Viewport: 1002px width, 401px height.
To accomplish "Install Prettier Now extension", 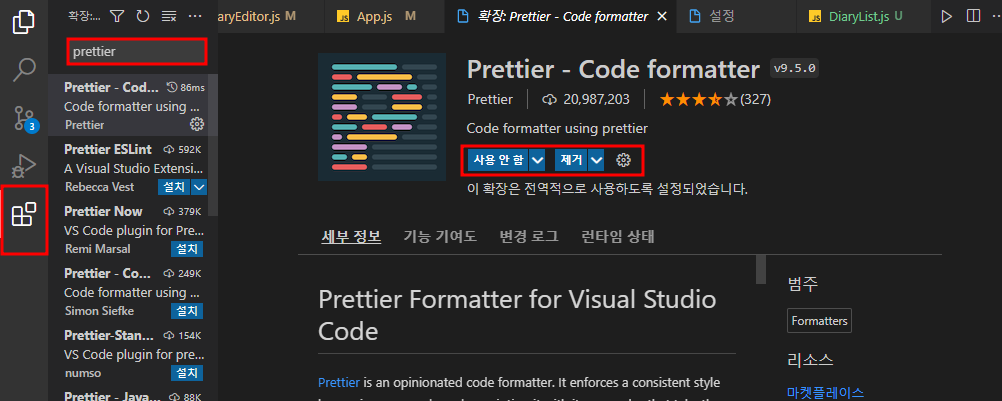I will (187, 248).
